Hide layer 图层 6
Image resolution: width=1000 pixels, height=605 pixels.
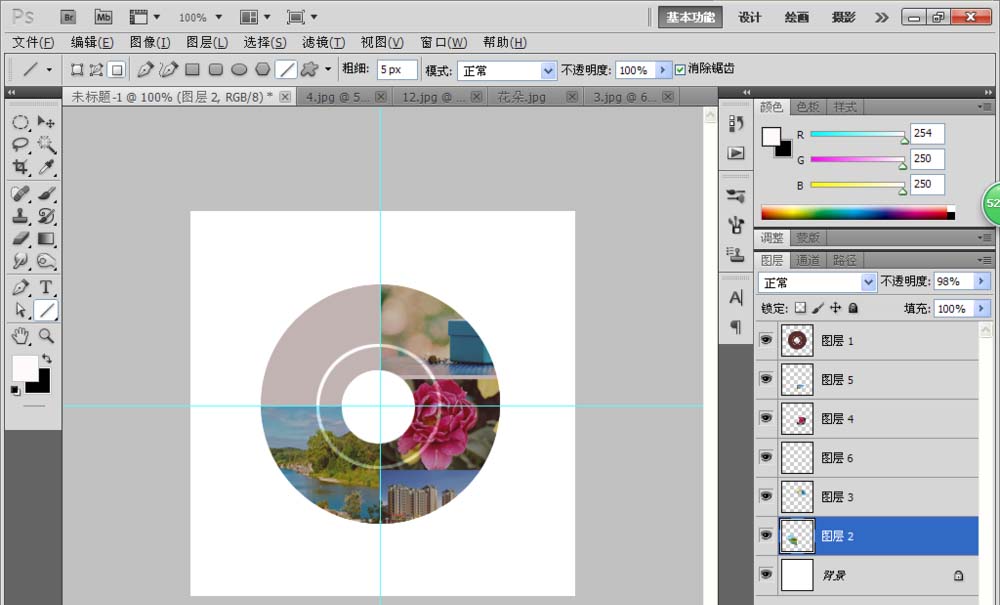point(766,456)
